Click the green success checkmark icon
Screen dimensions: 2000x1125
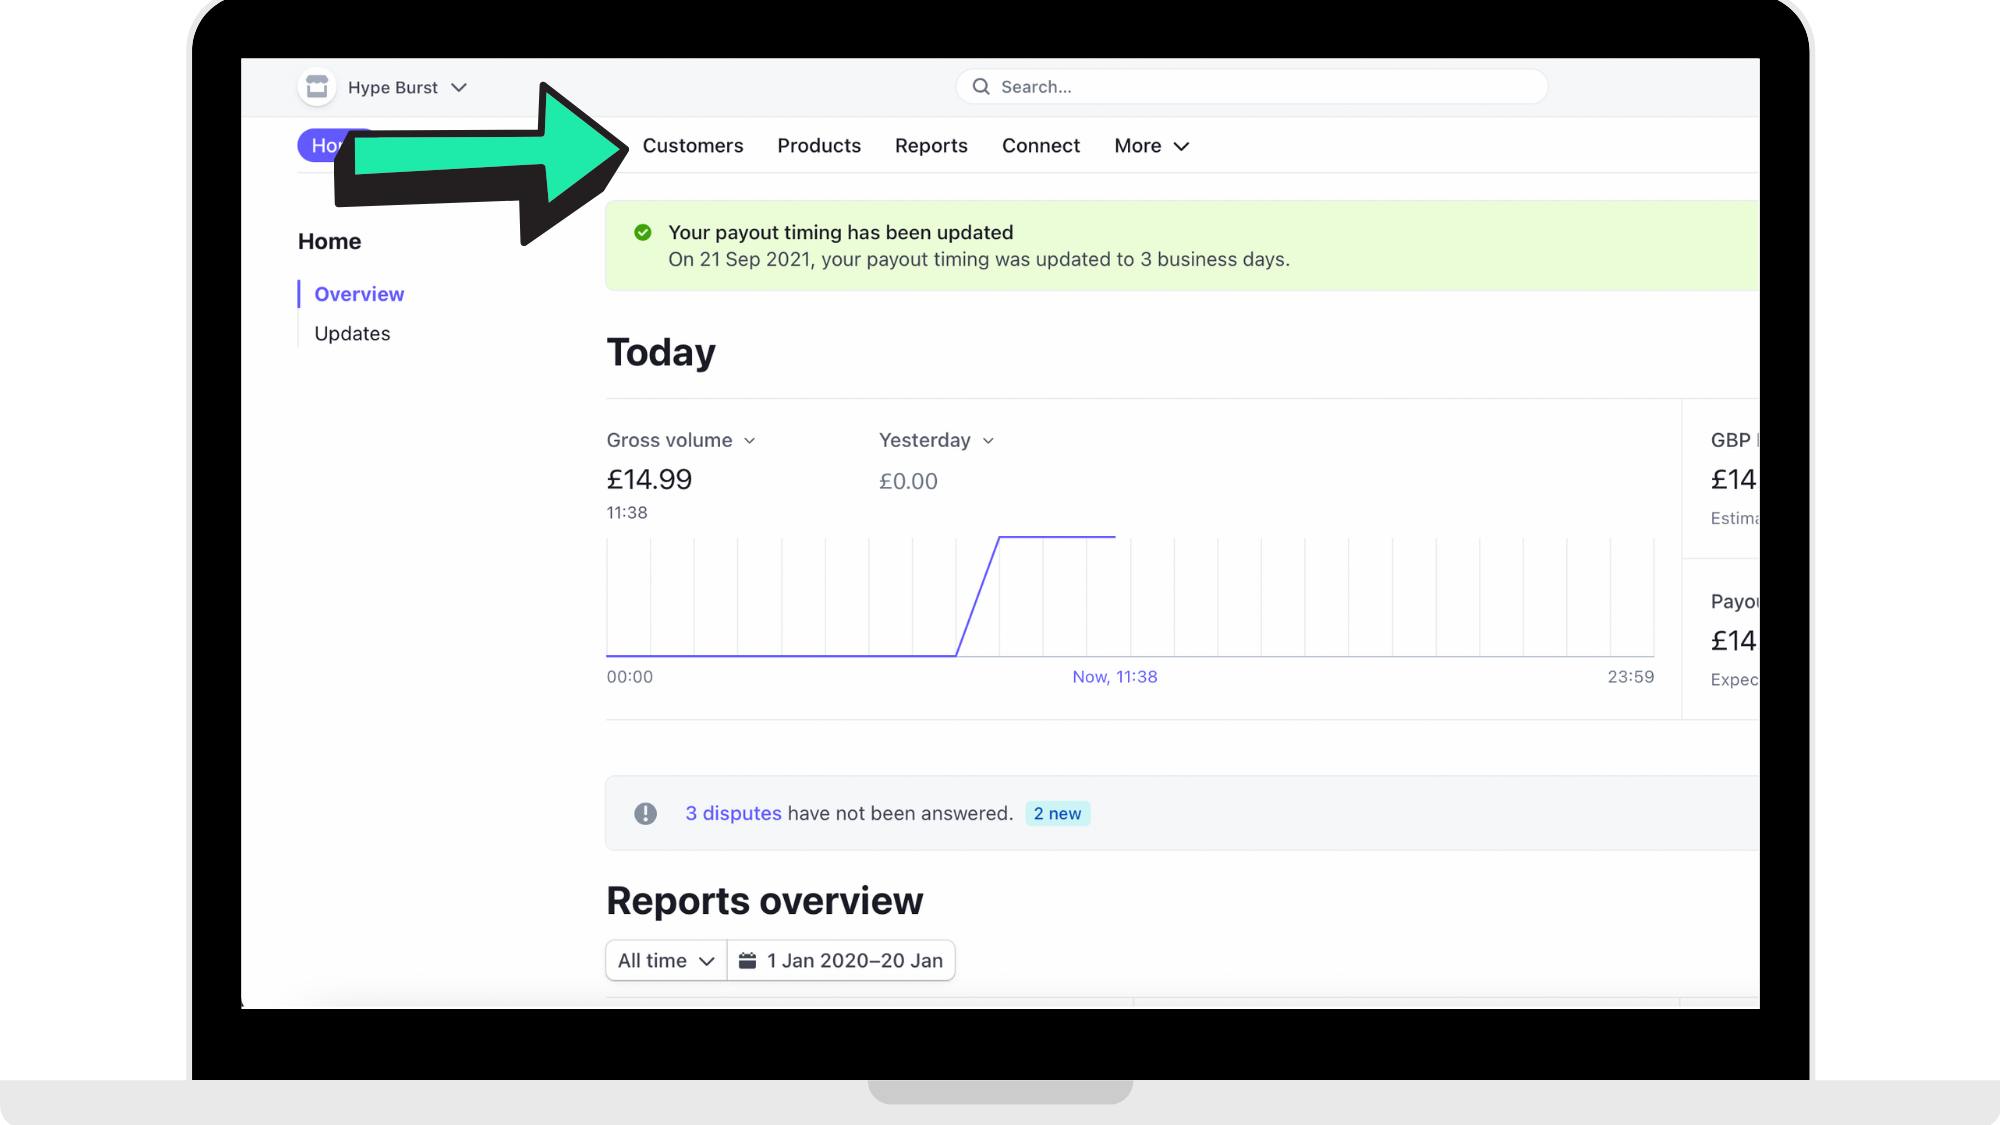(x=643, y=233)
